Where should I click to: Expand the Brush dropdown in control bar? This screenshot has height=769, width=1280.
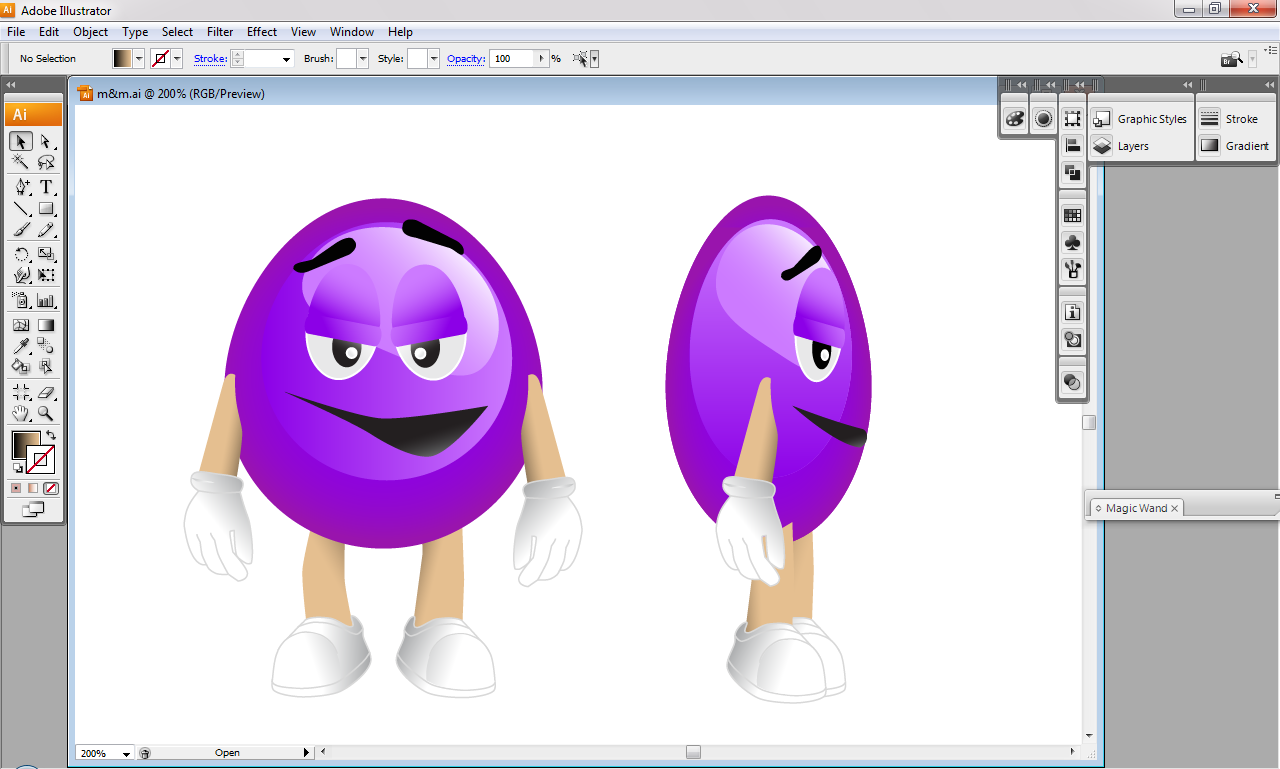pos(362,59)
